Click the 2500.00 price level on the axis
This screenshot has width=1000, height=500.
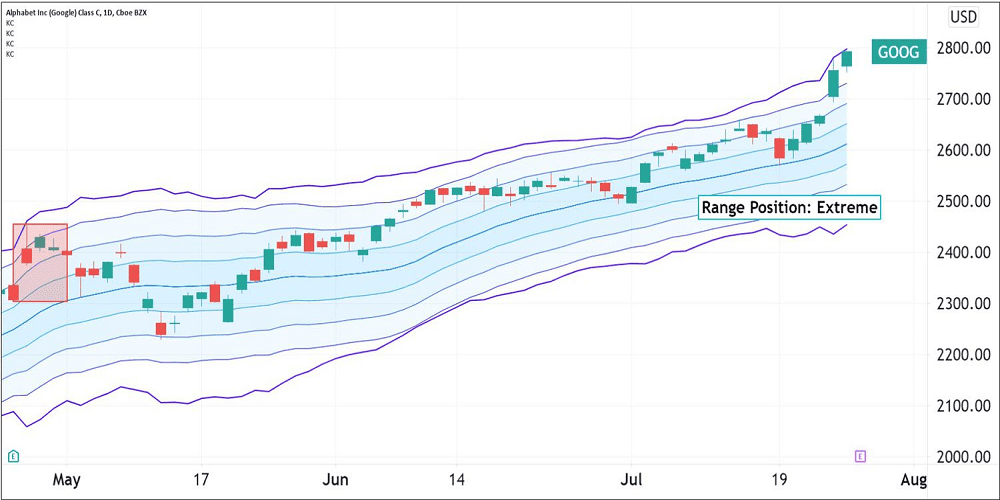click(966, 202)
